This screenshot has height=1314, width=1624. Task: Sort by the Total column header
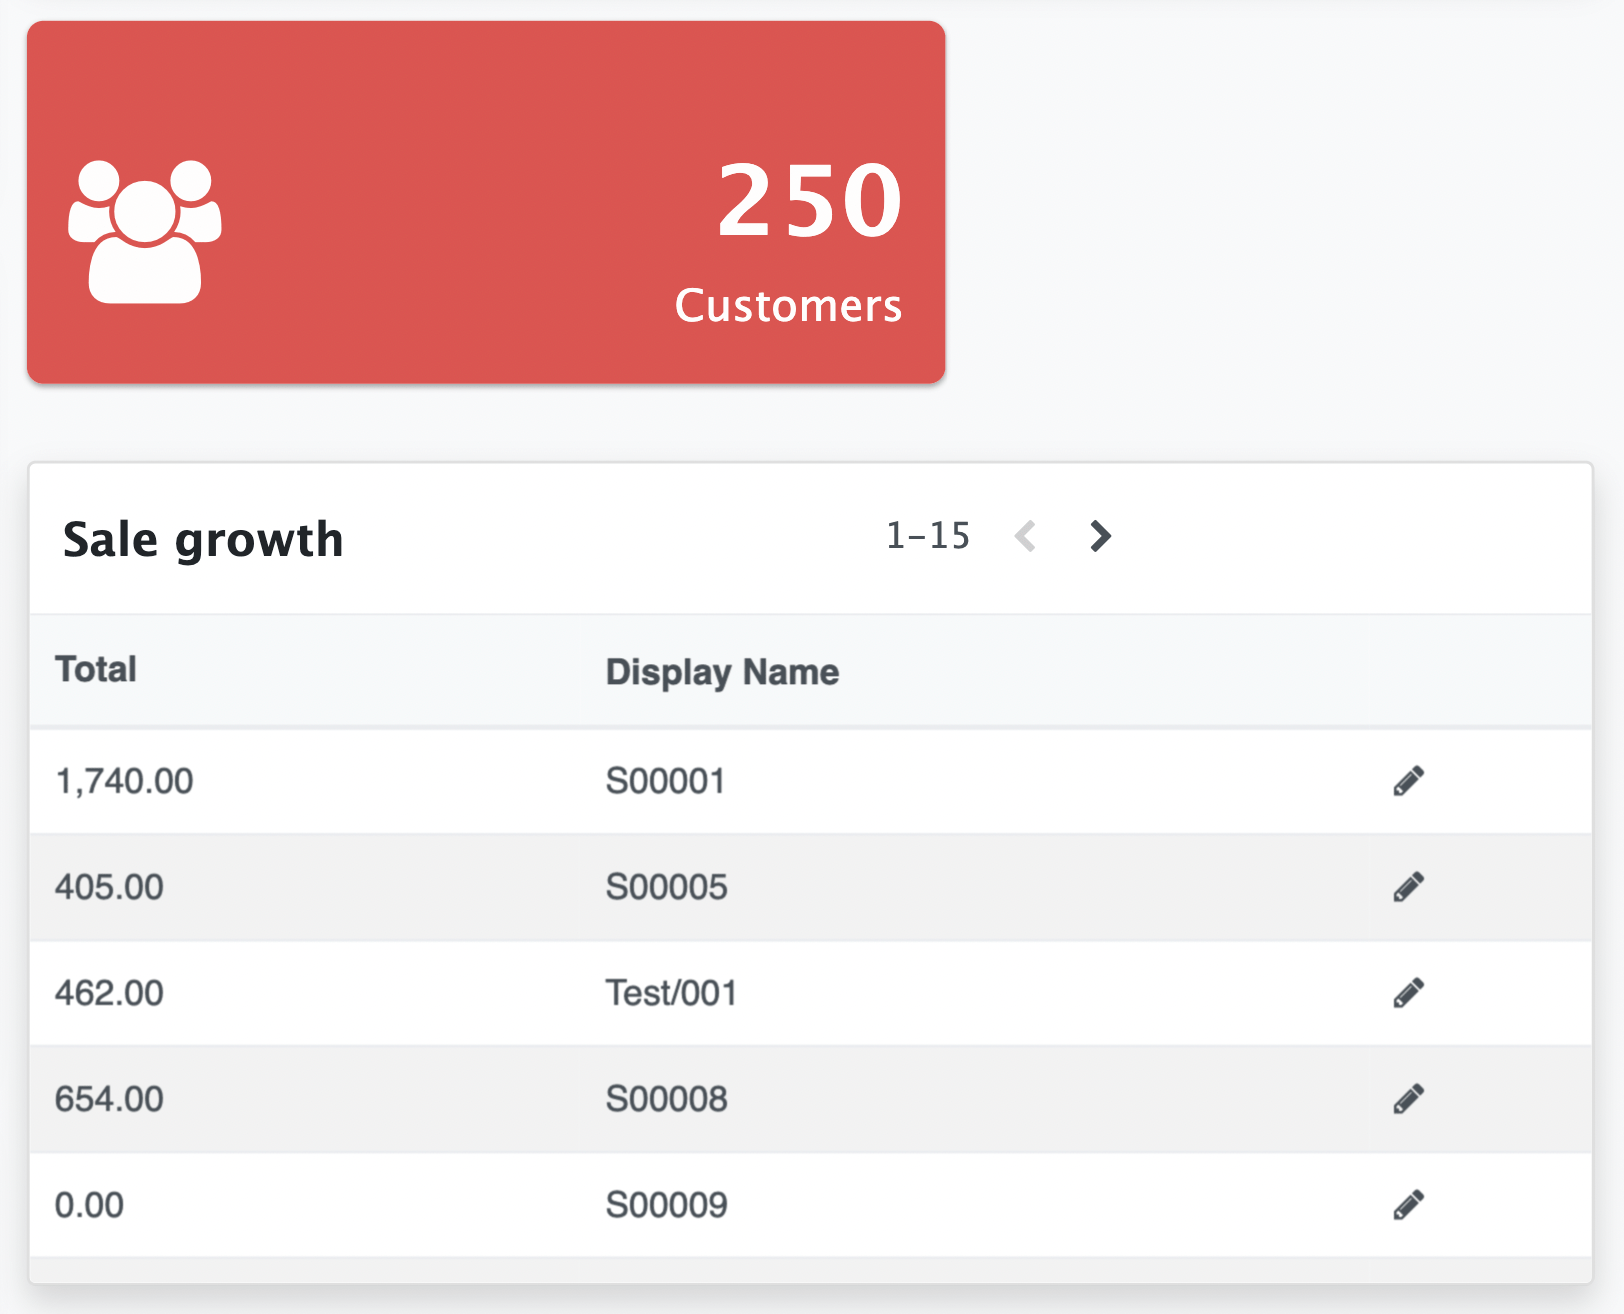96,670
